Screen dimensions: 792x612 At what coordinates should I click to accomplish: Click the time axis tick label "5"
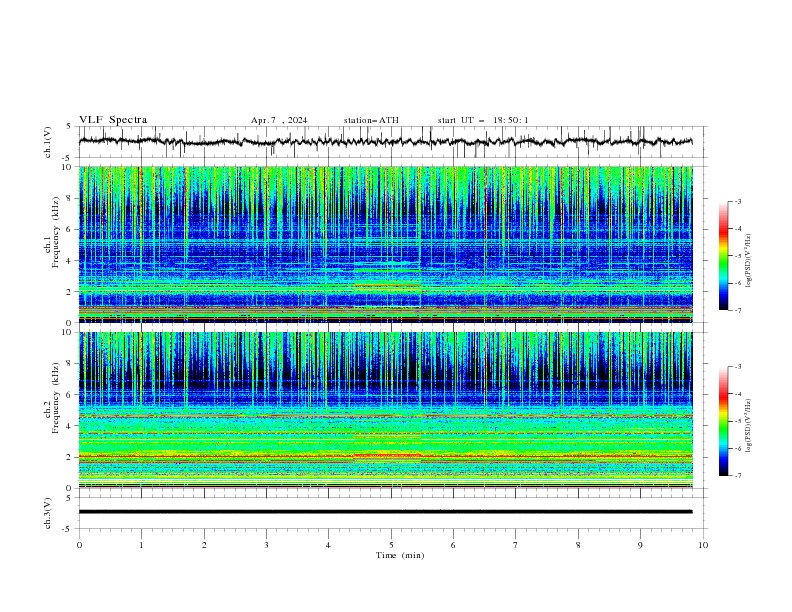[391, 545]
